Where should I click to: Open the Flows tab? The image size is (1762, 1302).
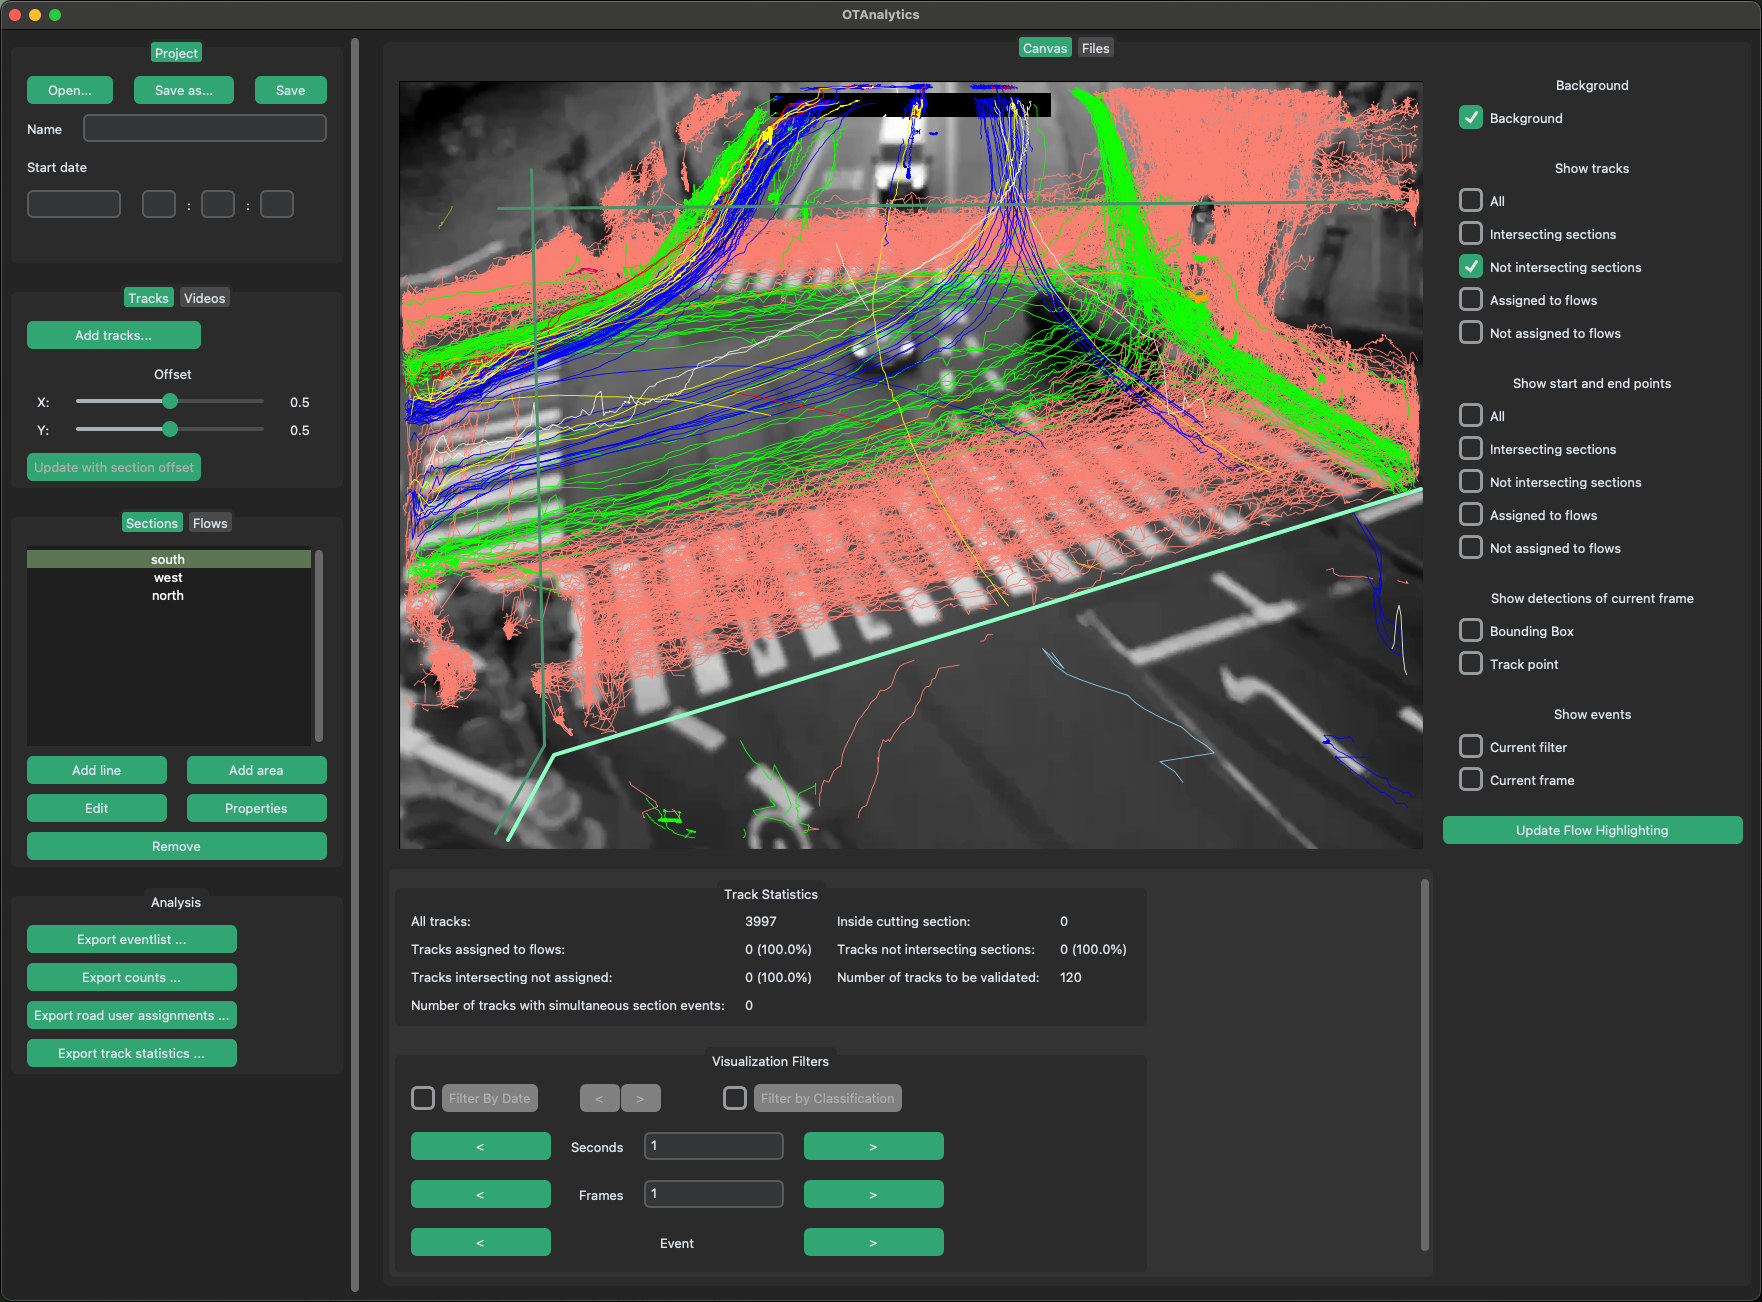coord(209,522)
